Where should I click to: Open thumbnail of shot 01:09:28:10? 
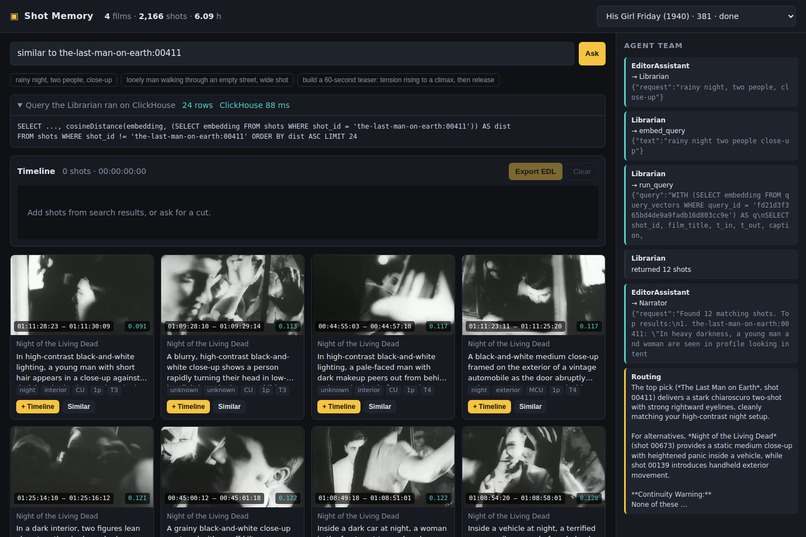(x=233, y=294)
